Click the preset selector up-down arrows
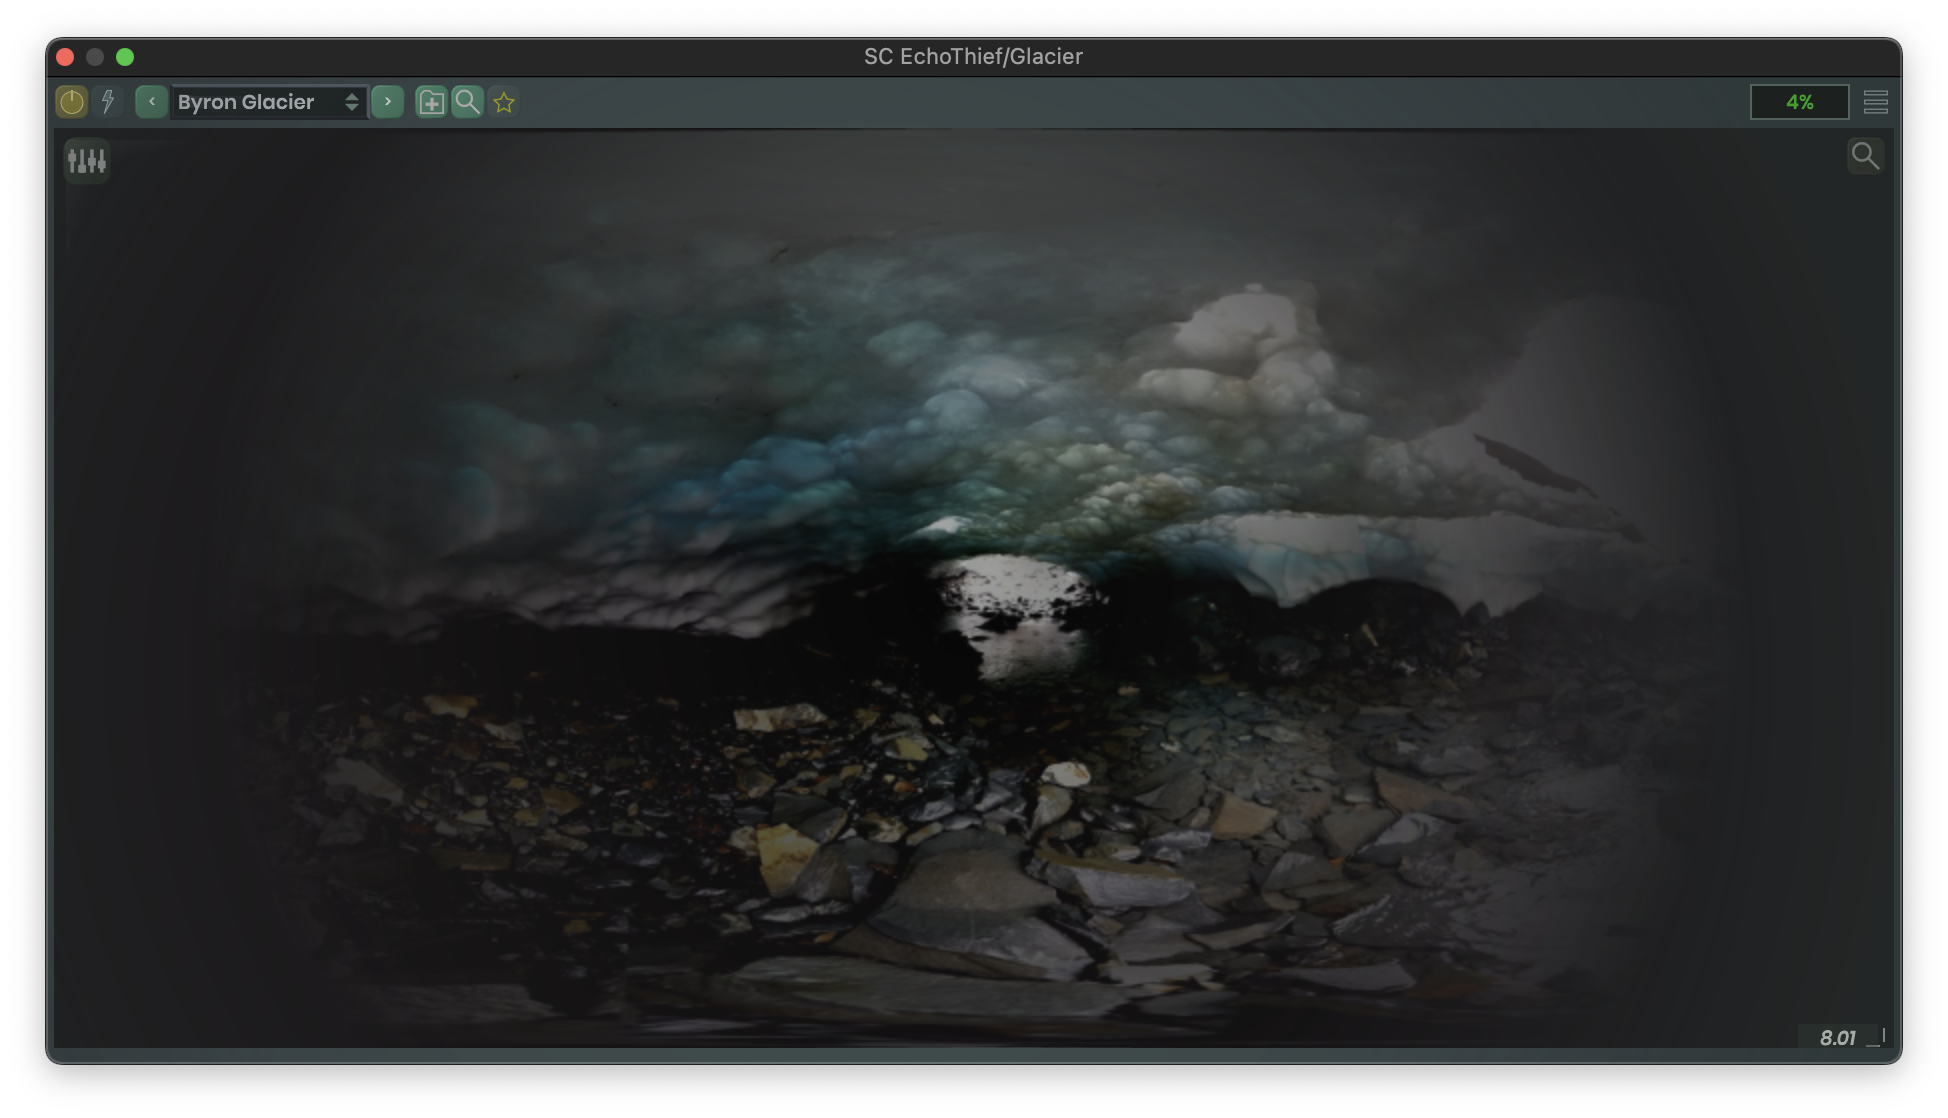Screen dimensions: 1948x1118 [352, 102]
